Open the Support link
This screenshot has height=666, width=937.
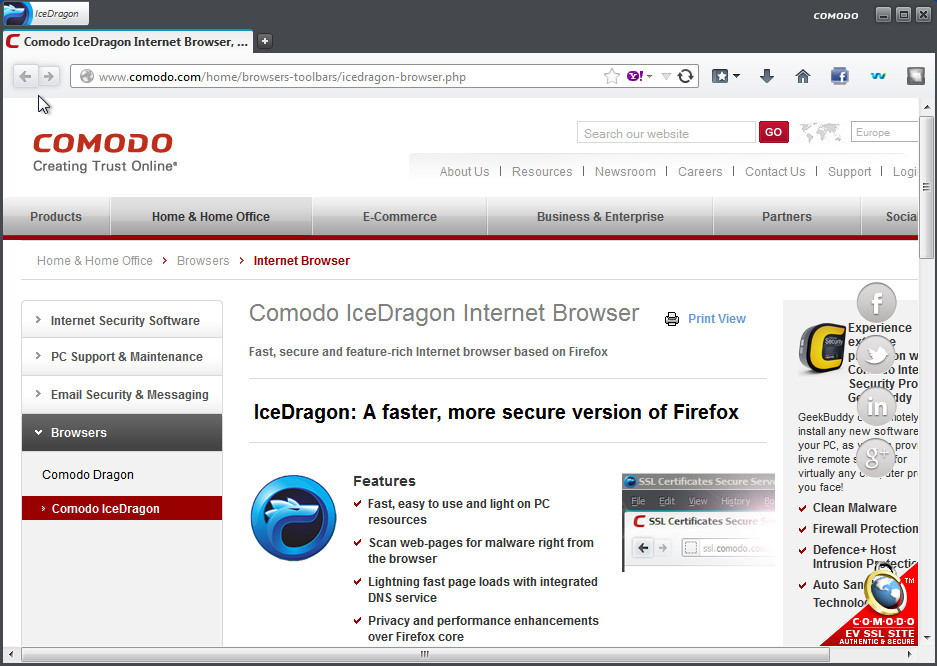[x=849, y=171]
